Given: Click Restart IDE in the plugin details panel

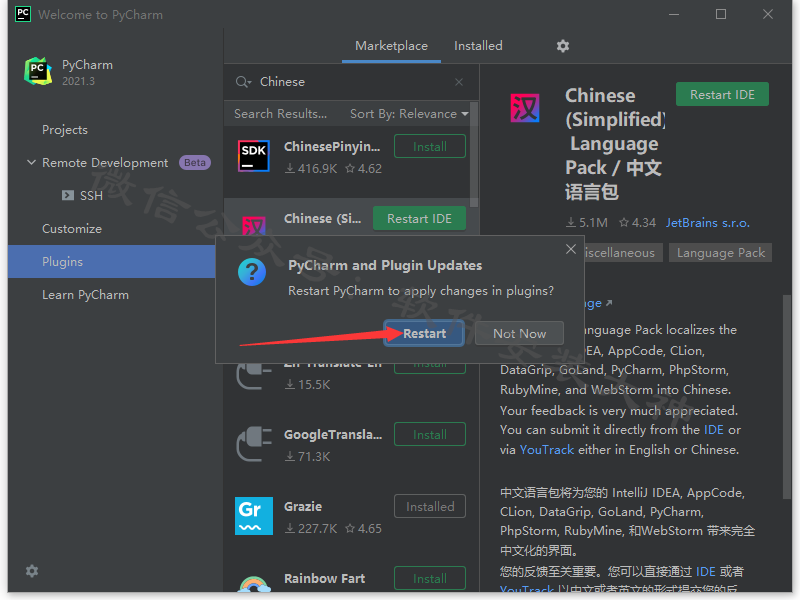Looking at the screenshot, I should click(x=722, y=94).
